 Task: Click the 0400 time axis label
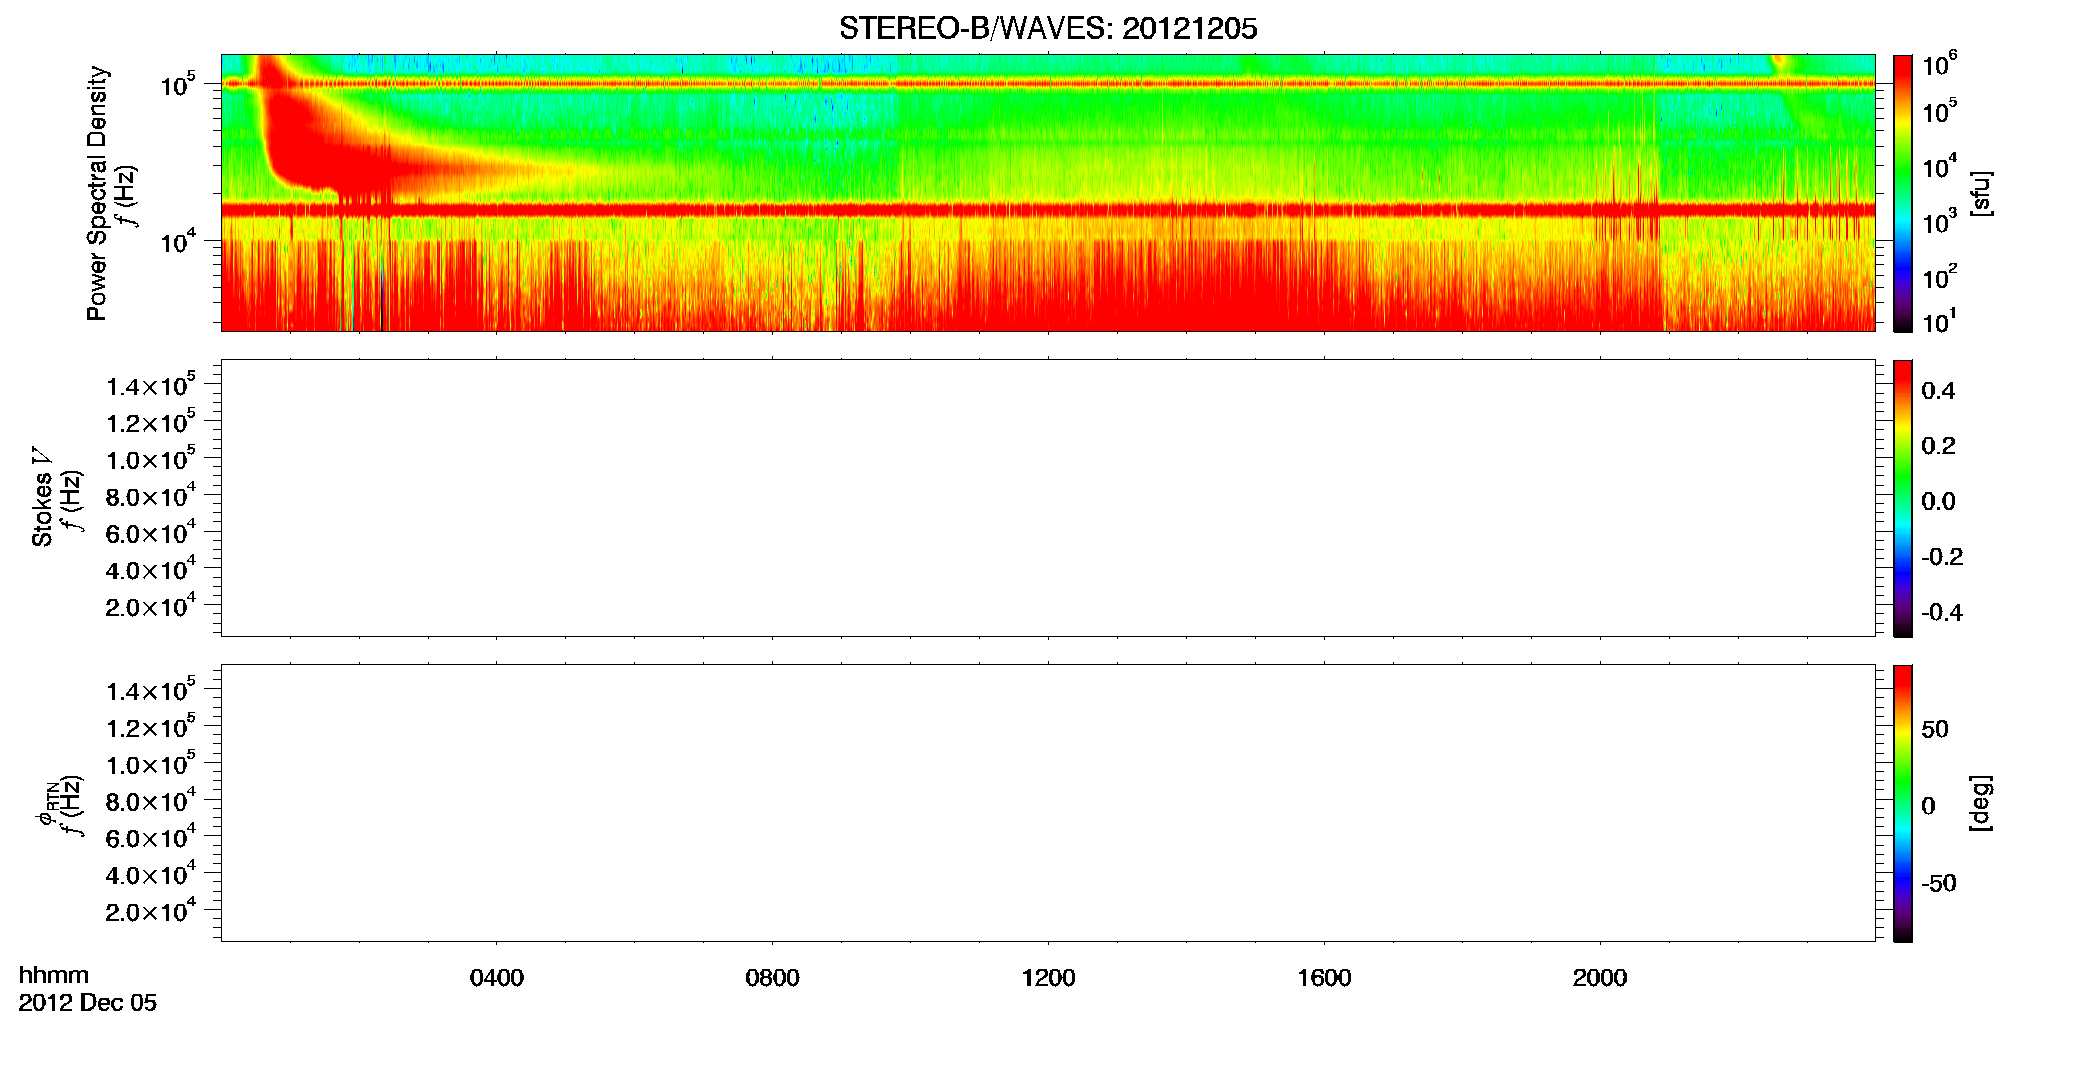(497, 978)
